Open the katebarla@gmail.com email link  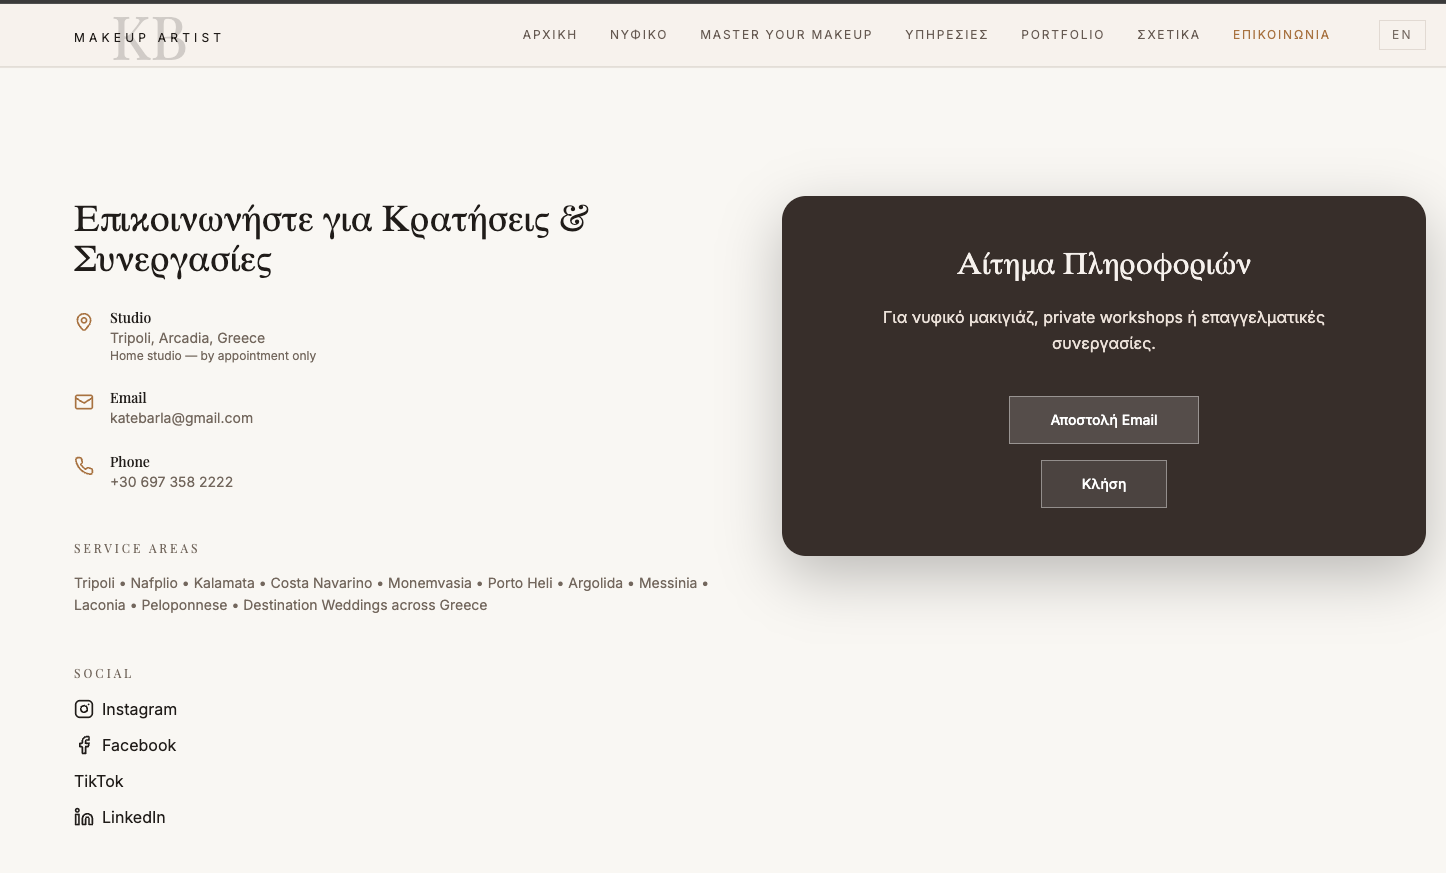point(181,418)
